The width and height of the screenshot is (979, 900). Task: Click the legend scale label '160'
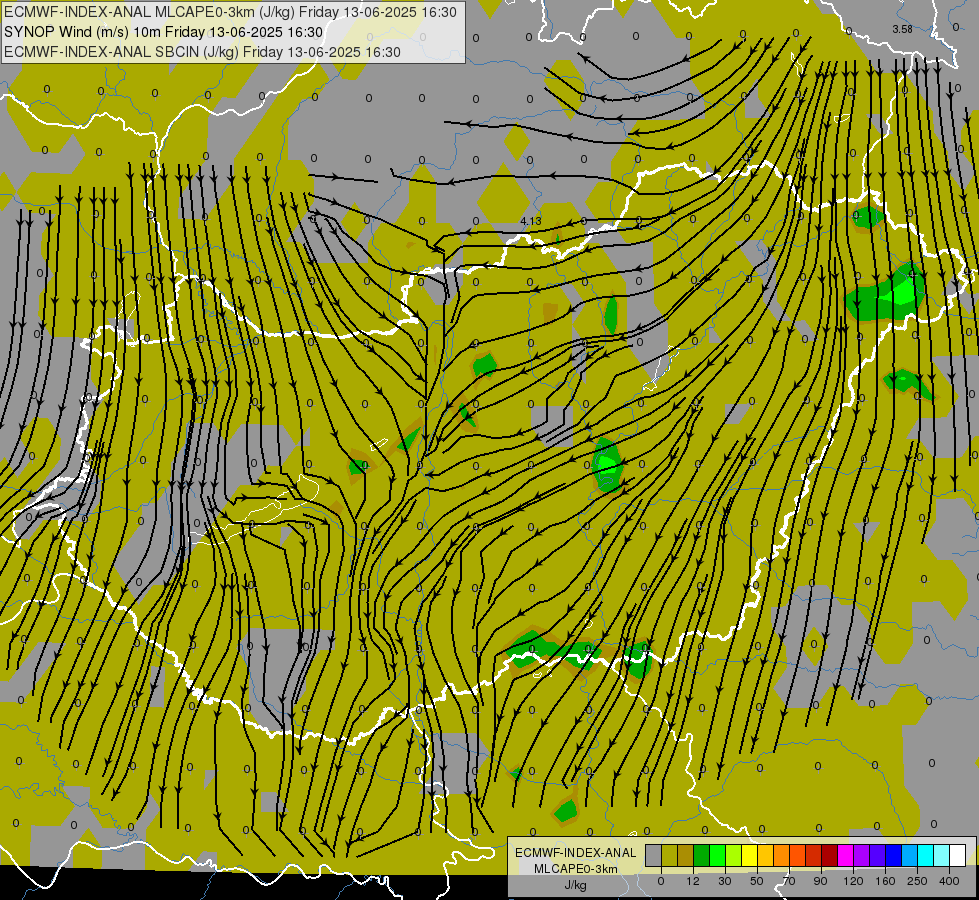pos(885,881)
